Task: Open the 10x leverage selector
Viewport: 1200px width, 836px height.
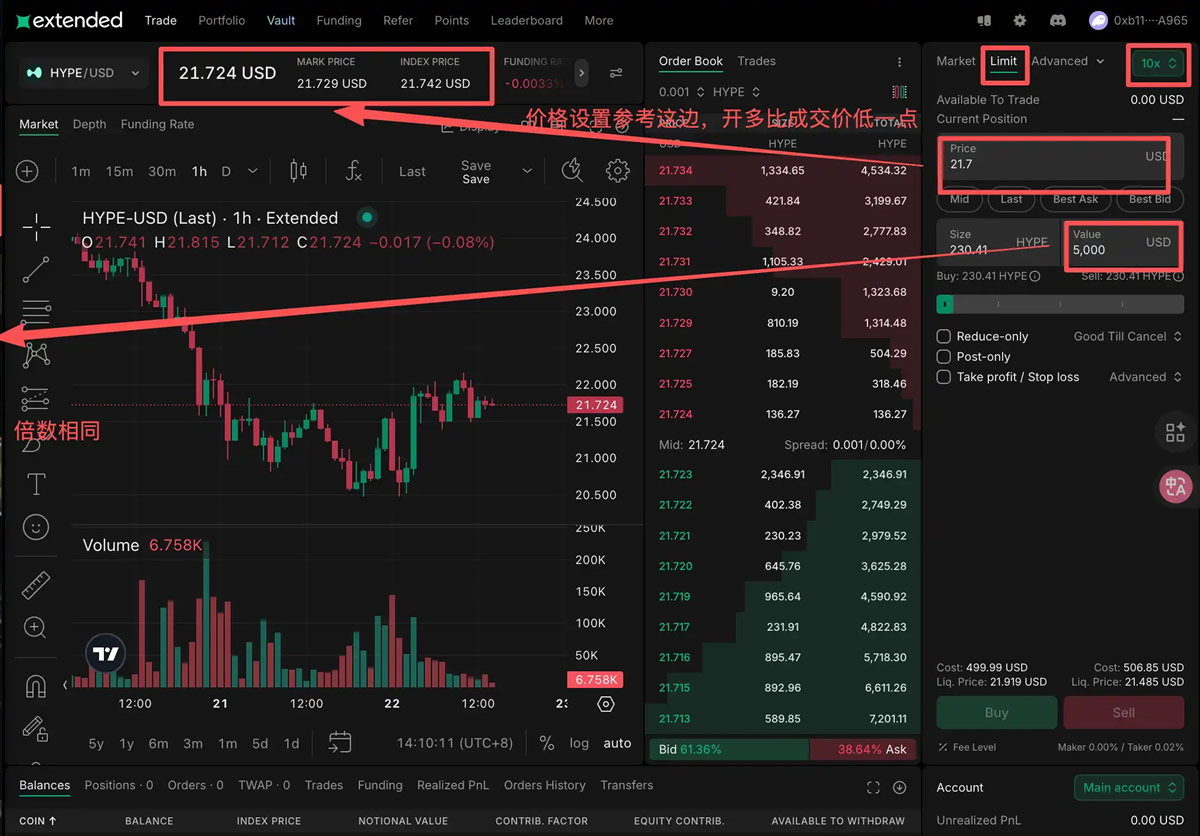Action: (1159, 63)
